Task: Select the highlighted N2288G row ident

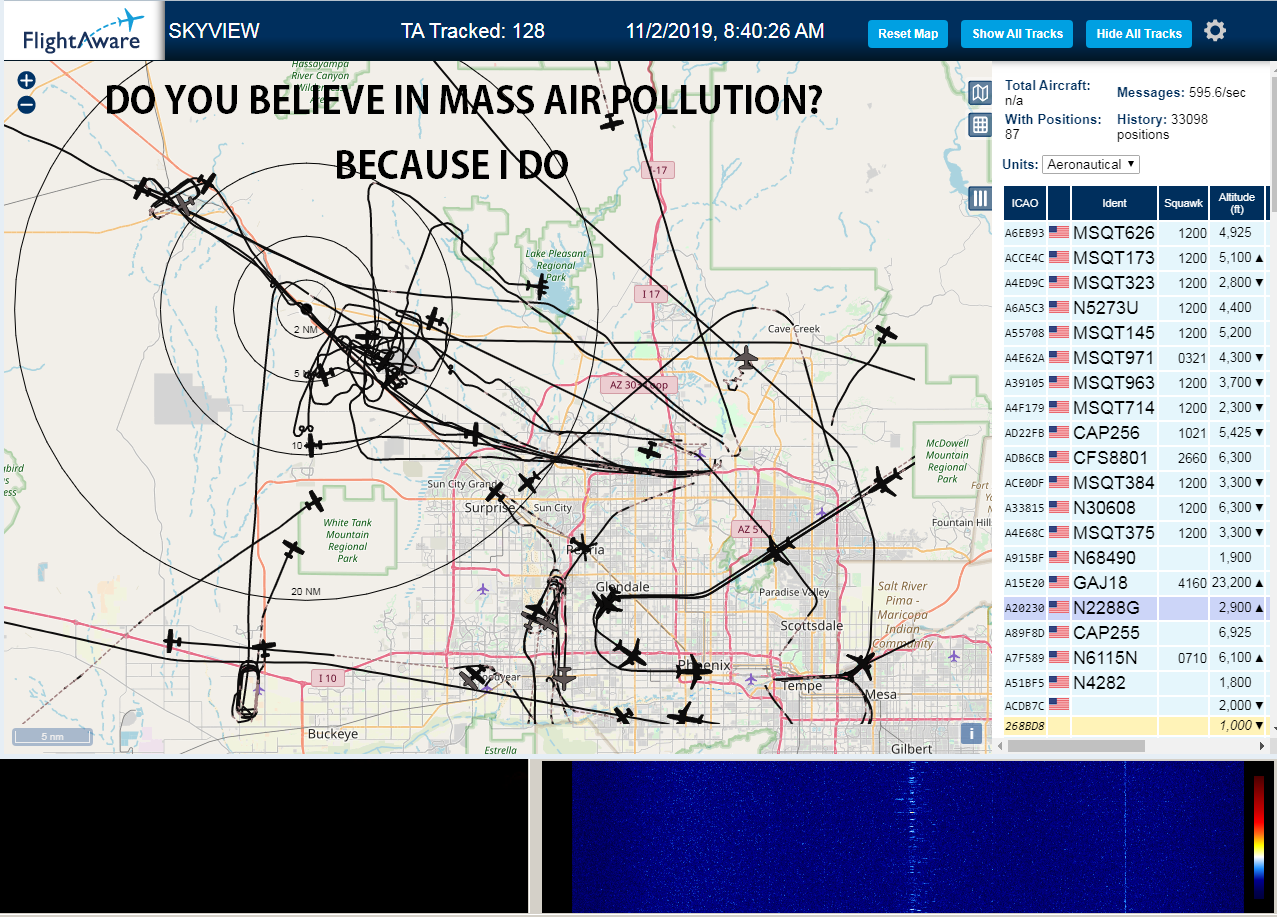Action: coord(1106,608)
